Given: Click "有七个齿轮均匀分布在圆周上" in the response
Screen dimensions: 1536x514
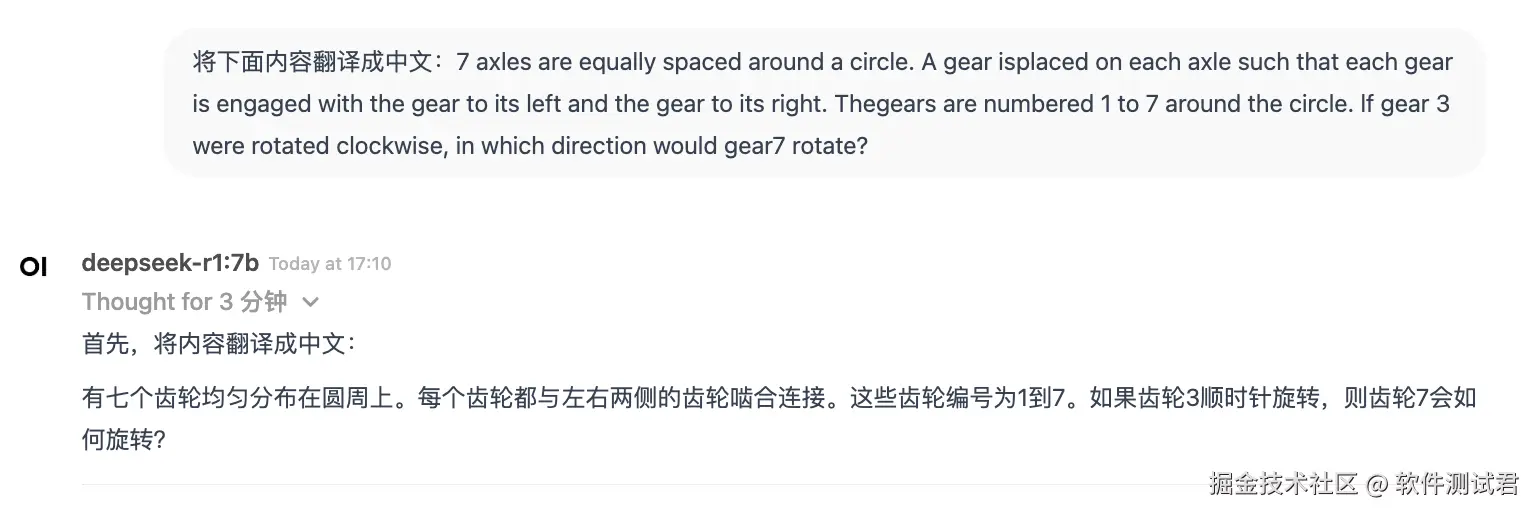Looking at the screenshot, I should tap(244, 399).
